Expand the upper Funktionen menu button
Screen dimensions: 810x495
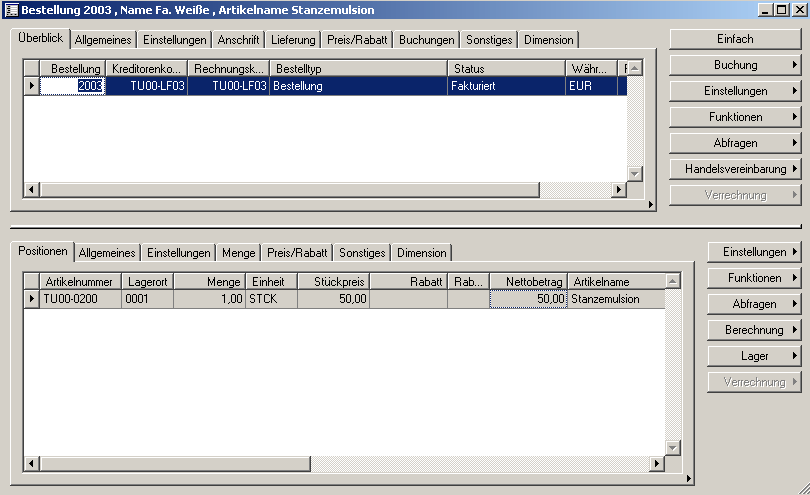[735, 117]
